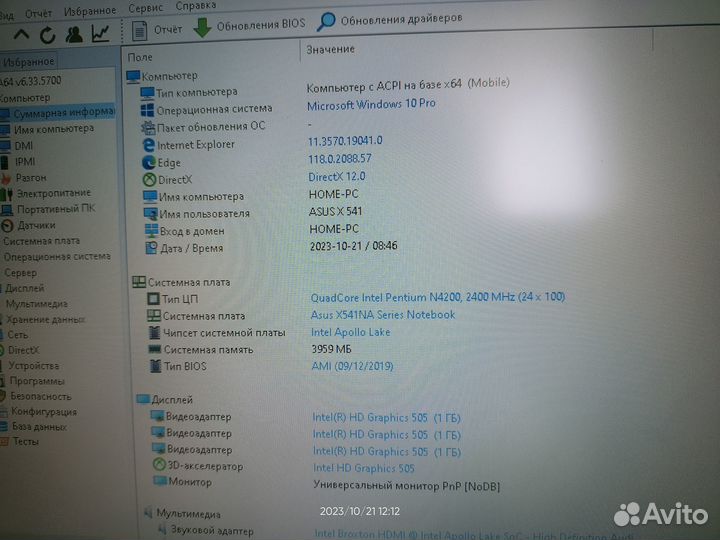Select Имя компьютера in left tree

point(54,129)
